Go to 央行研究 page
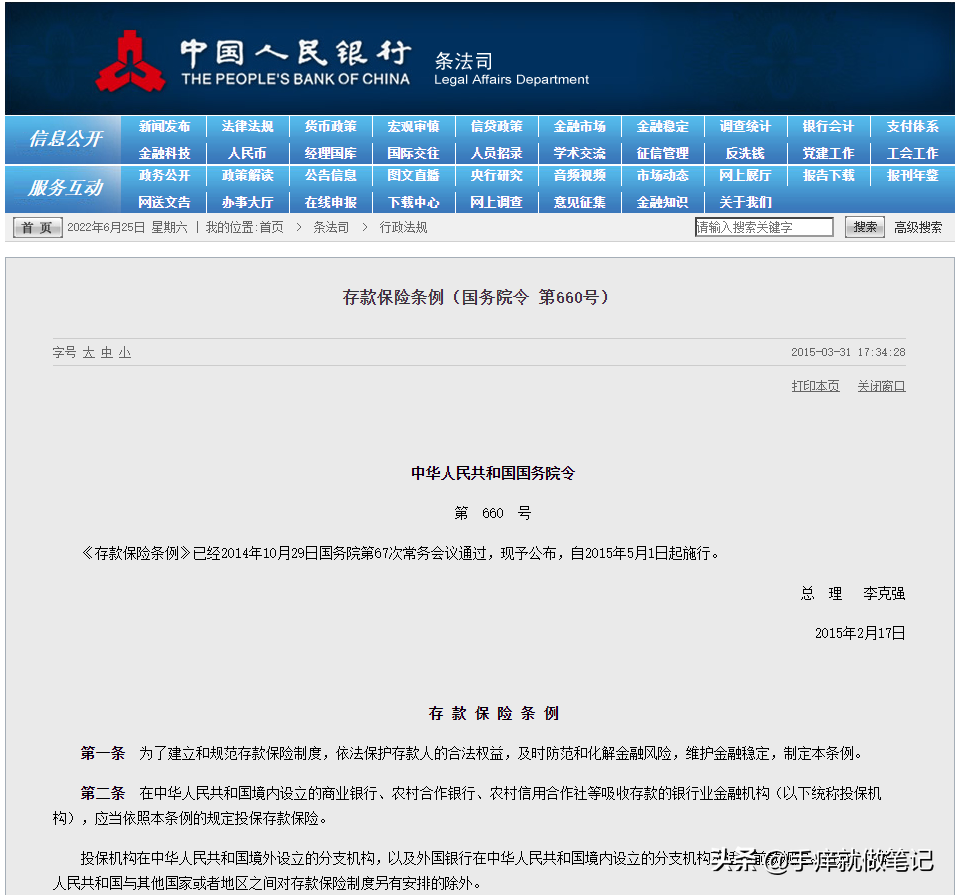Image resolution: width=956 pixels, height=895 pixels. pos(496,175)
